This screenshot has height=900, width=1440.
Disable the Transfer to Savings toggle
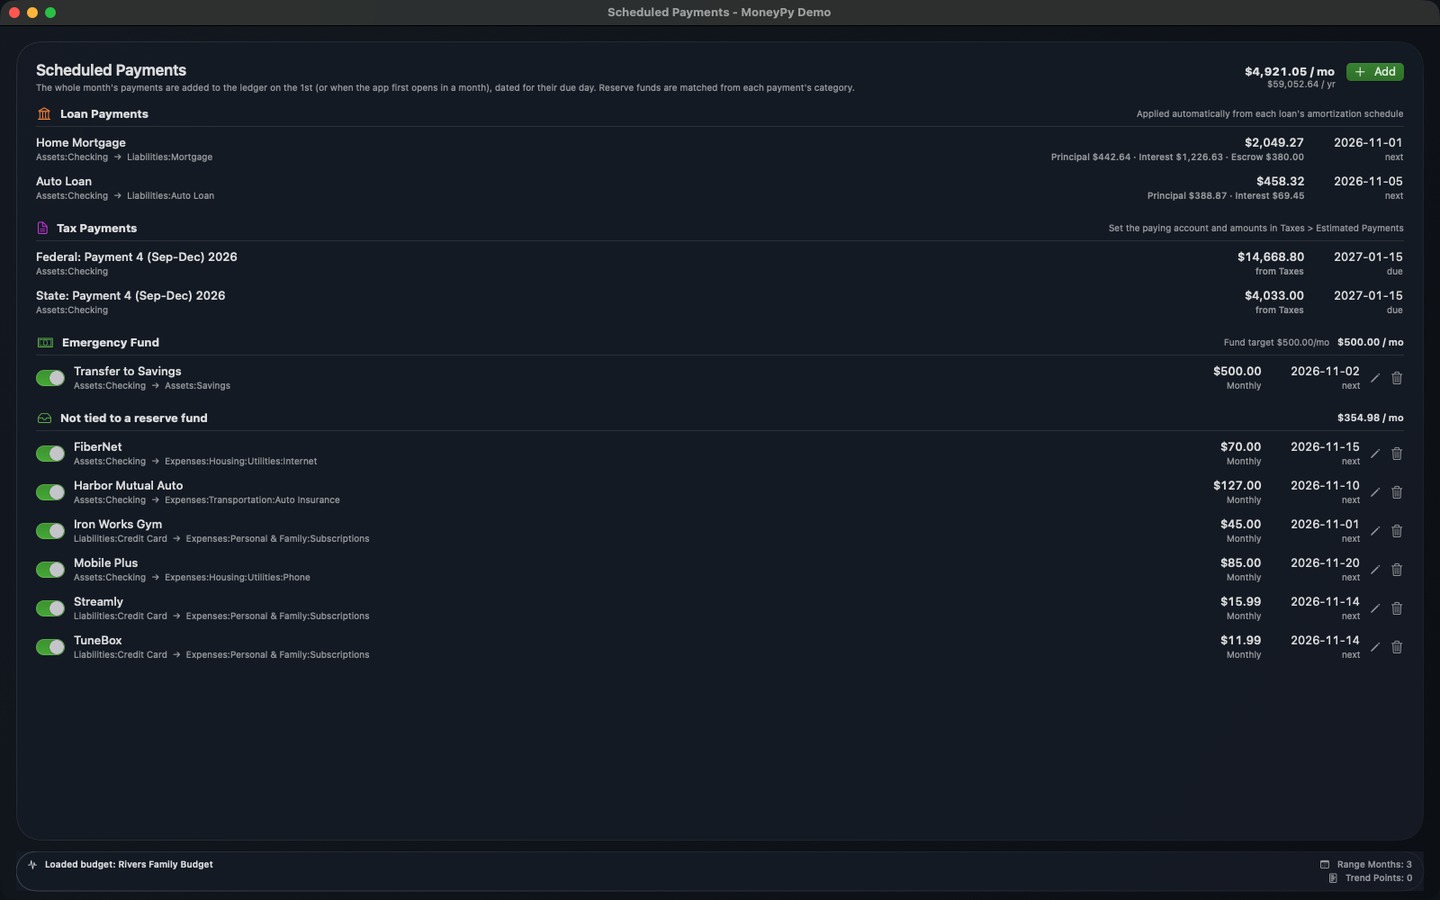point(50,378)
